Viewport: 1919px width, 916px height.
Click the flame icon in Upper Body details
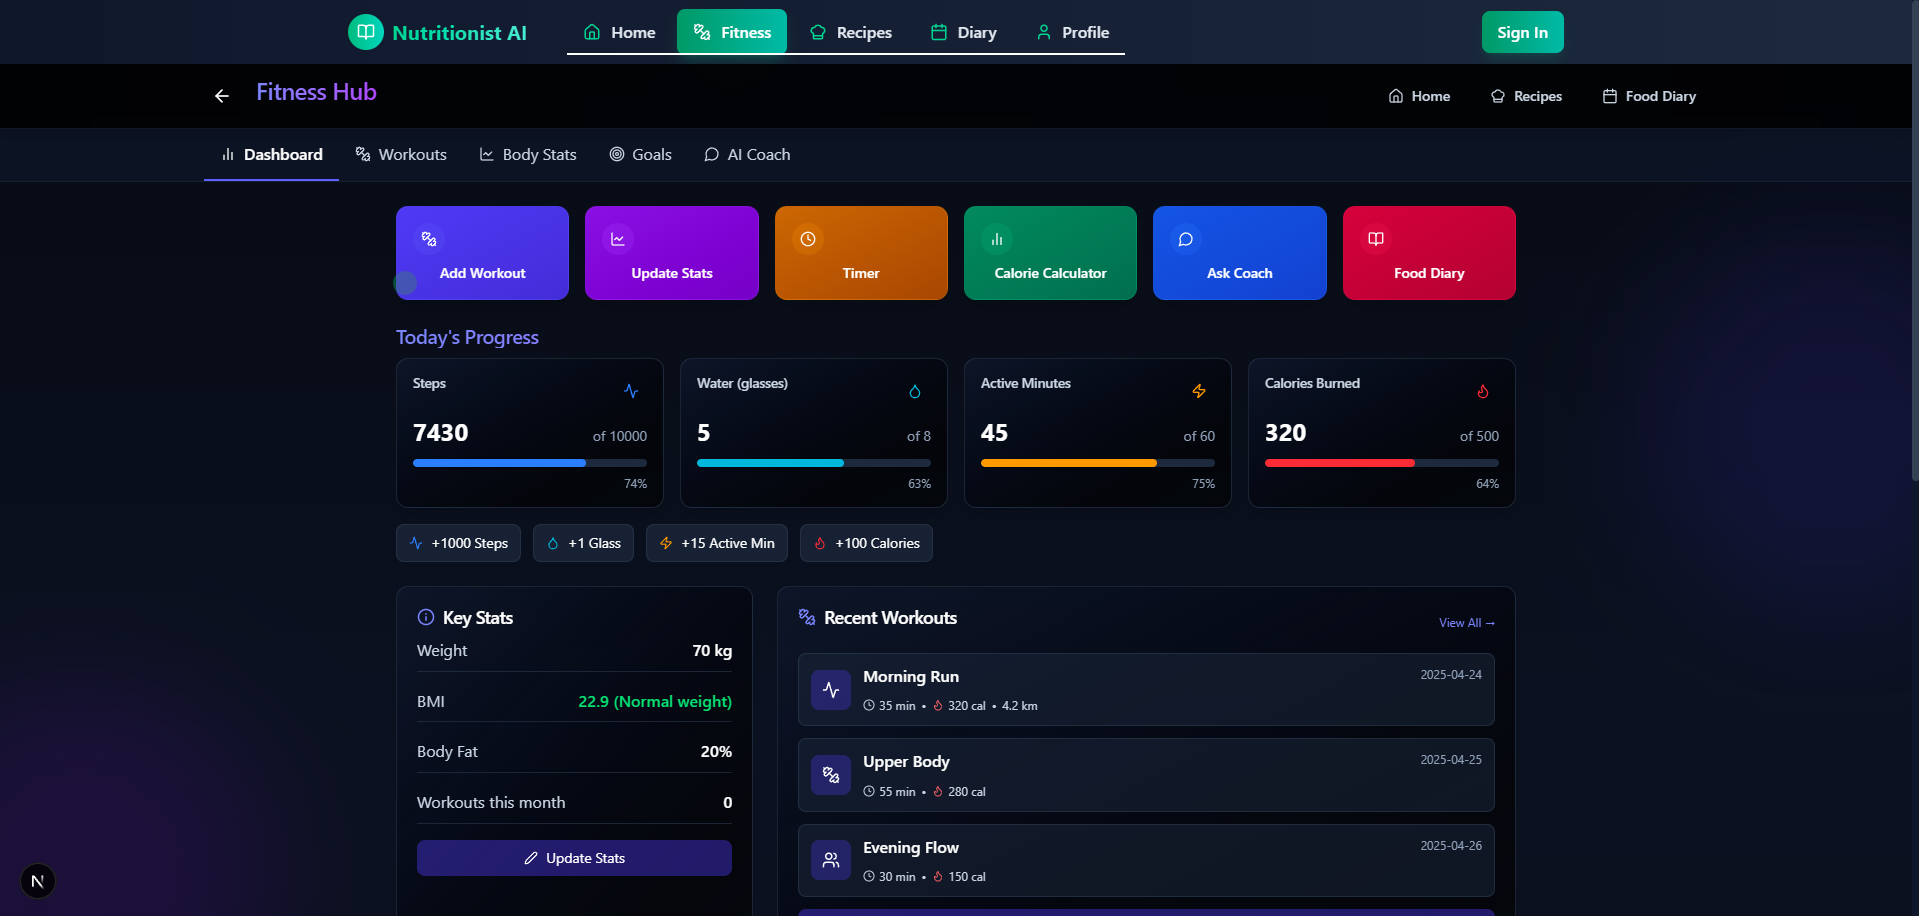[938, 792]
